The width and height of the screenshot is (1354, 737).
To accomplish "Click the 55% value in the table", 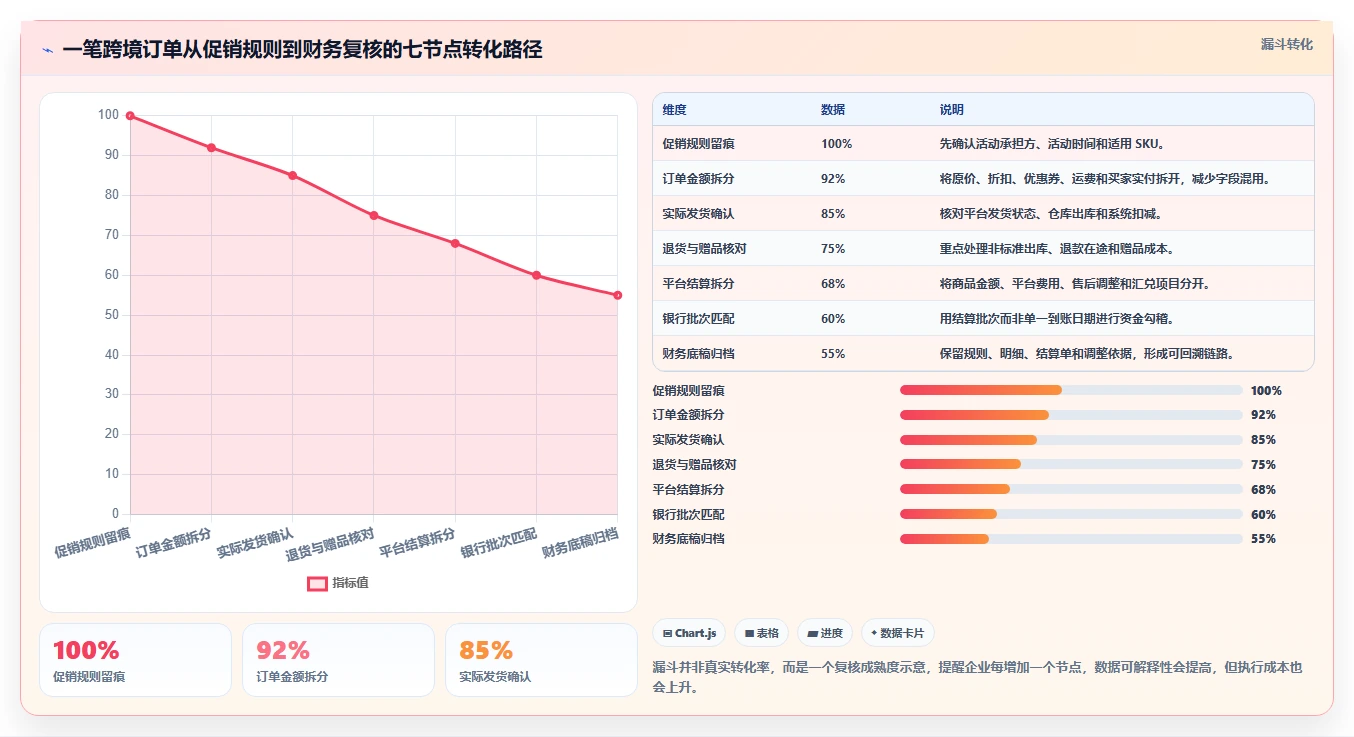I will pos(833,354).
